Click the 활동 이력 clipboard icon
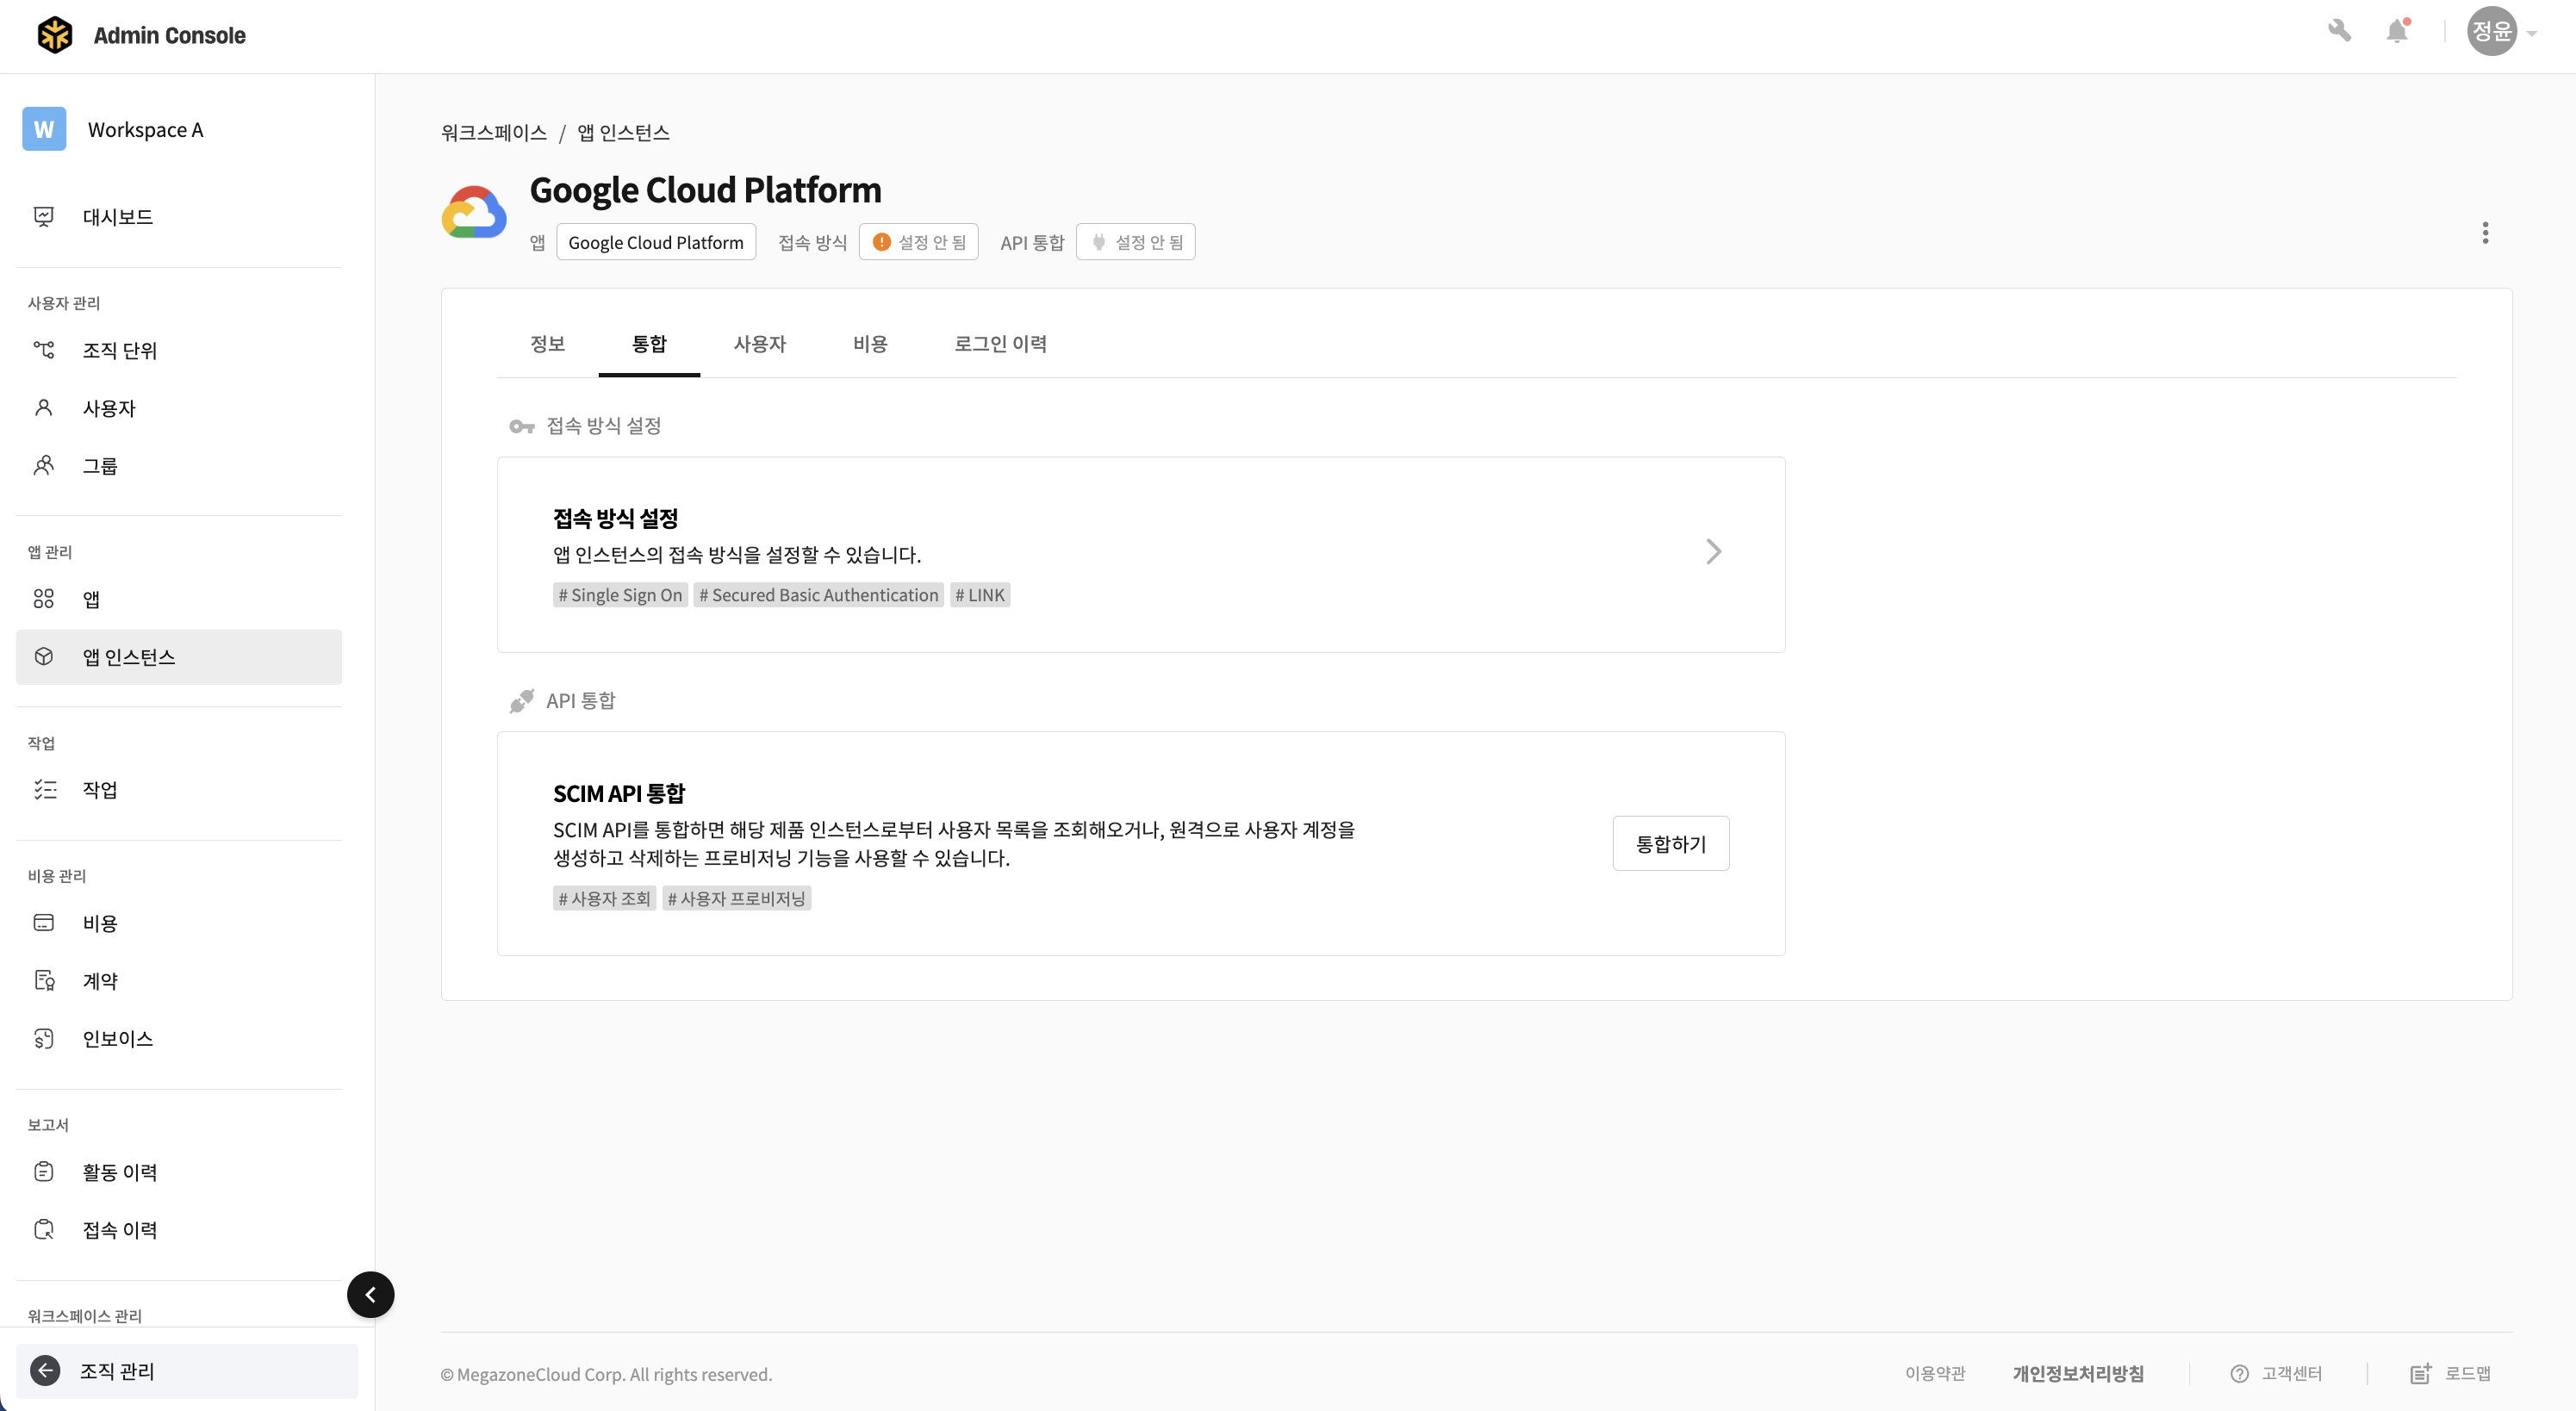Image resolution: width=2576 pixels, height=1411 pixels. [x=44, y=1172]
